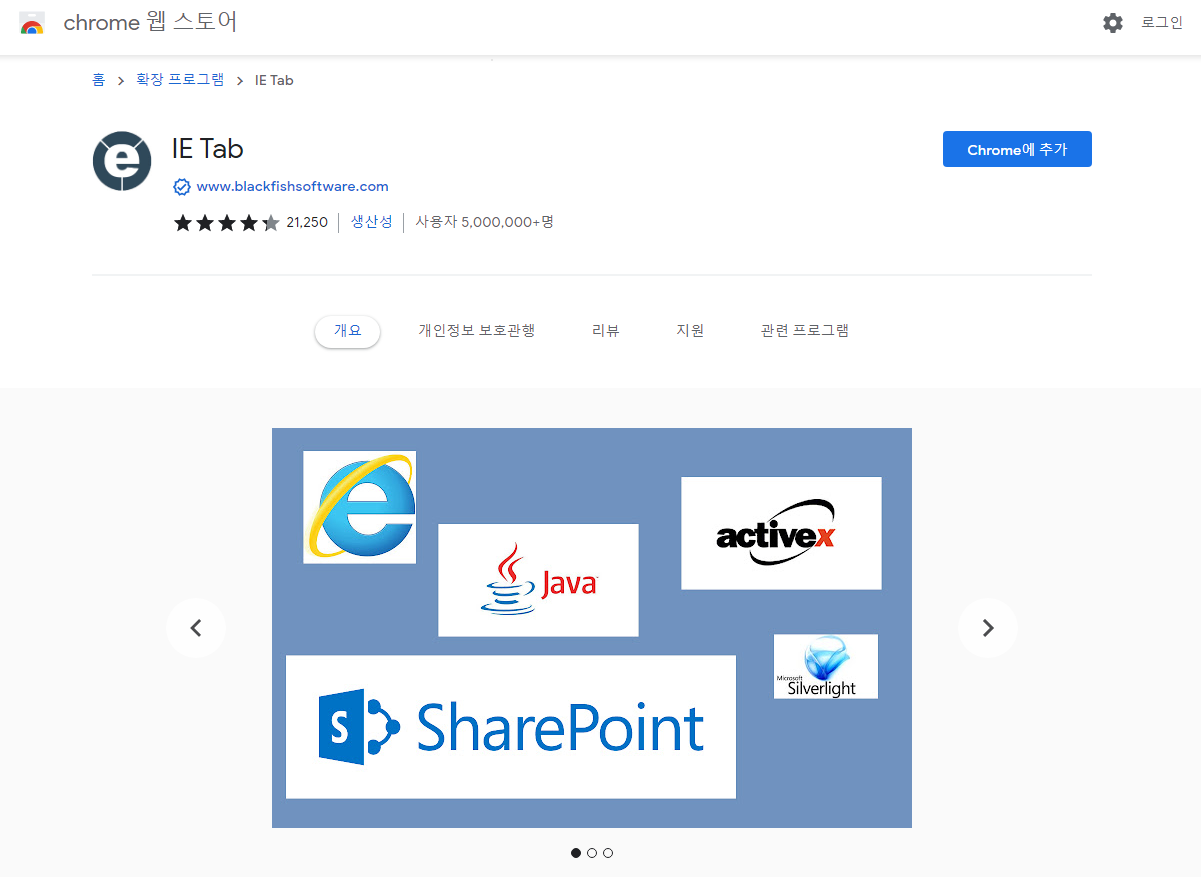Screen dimensions: 1201x877
Task: Click the star rating icons
Action: tap(227, 223)
